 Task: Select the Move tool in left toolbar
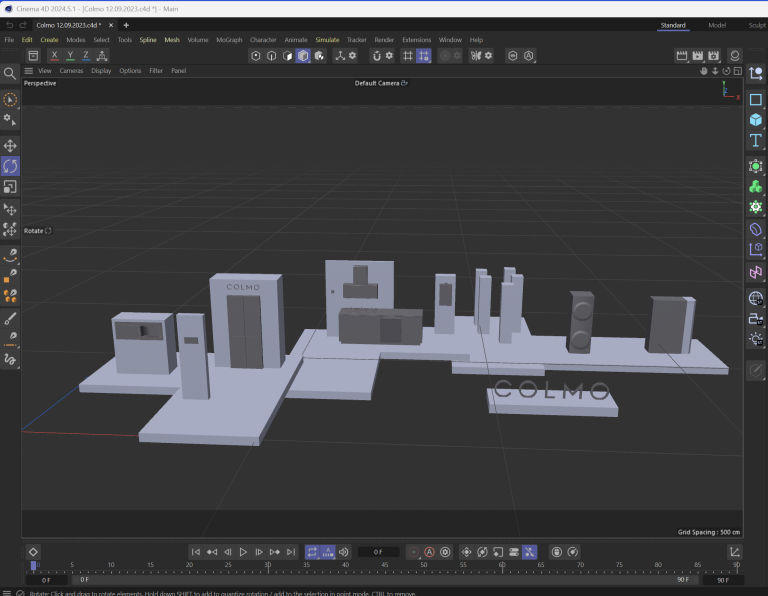[10, 146]
